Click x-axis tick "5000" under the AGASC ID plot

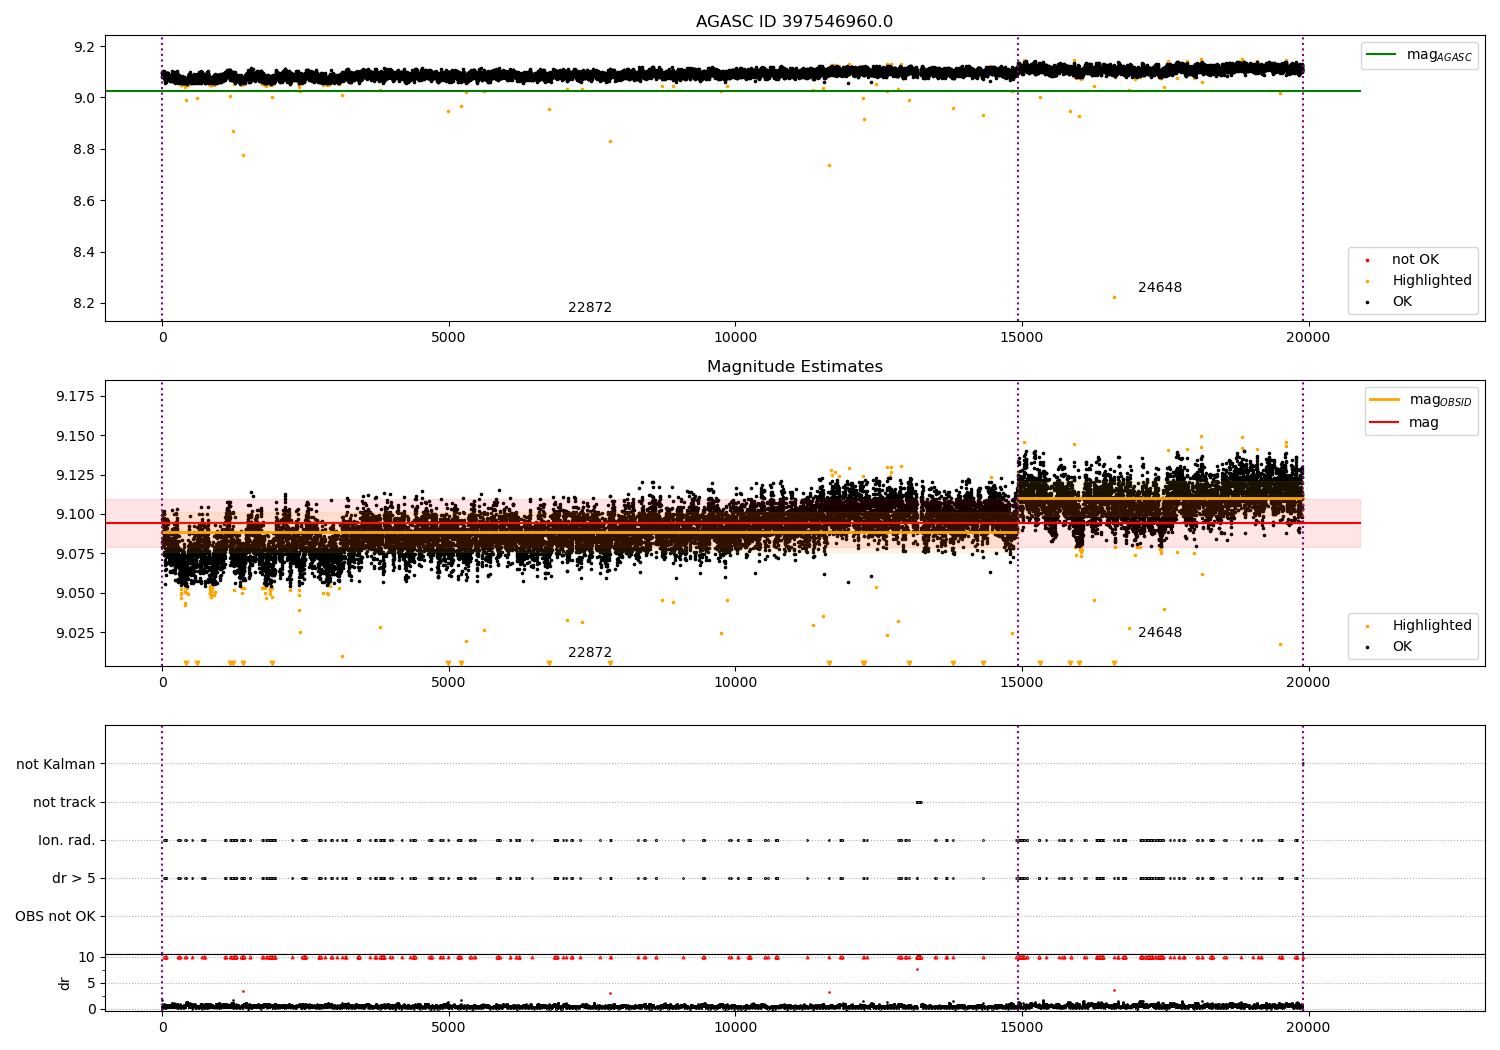[448, 338]
